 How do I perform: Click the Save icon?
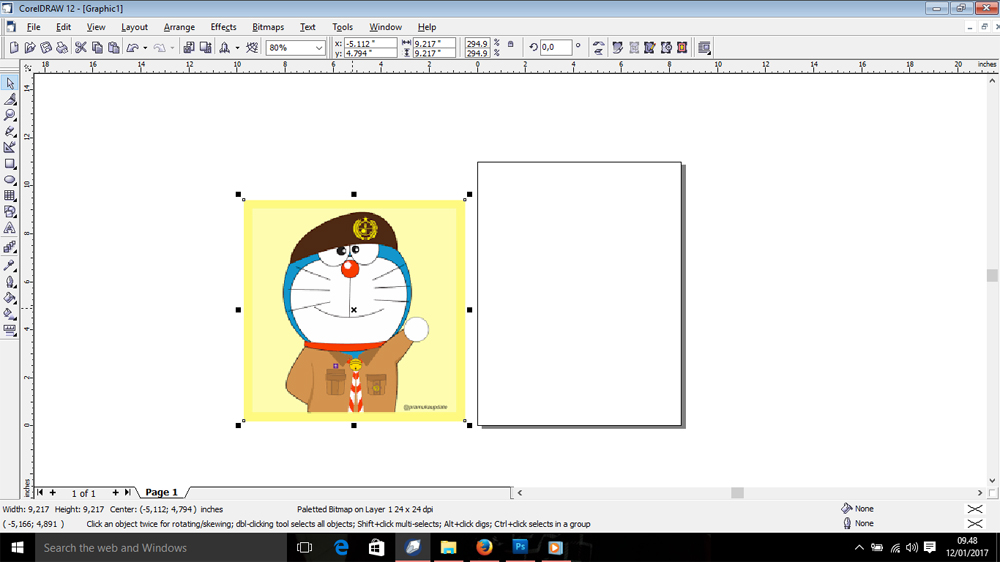pos(46,47)
